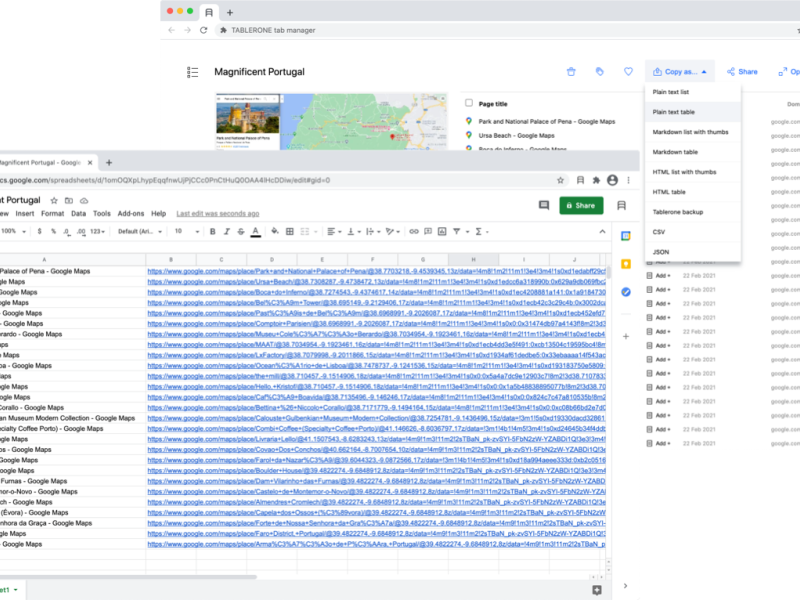Choose Plain text table from Copy as
This screenshot has height=600, width=800.
click(692, 112)
